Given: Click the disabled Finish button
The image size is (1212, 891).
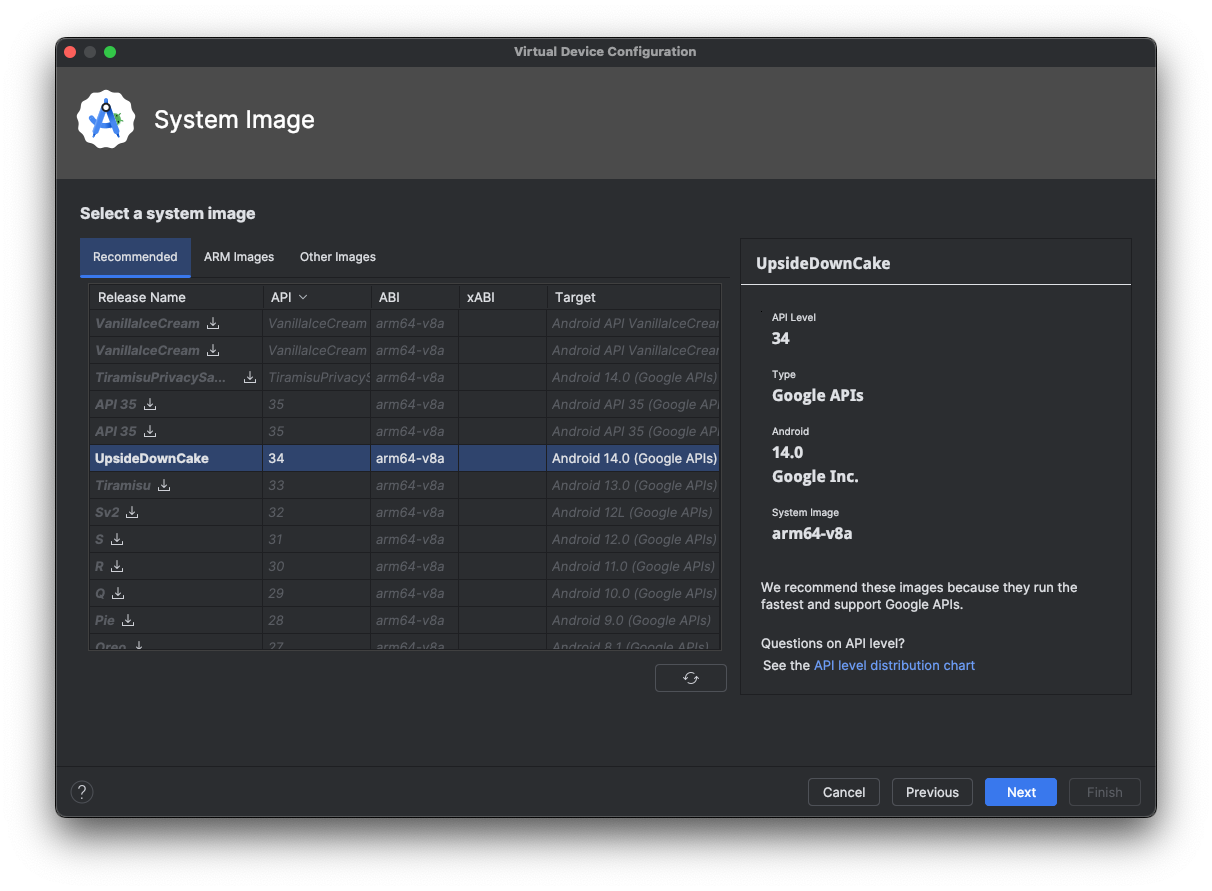Looking at the screenshot, I should pyautogui.click(x=1105, y=792).
